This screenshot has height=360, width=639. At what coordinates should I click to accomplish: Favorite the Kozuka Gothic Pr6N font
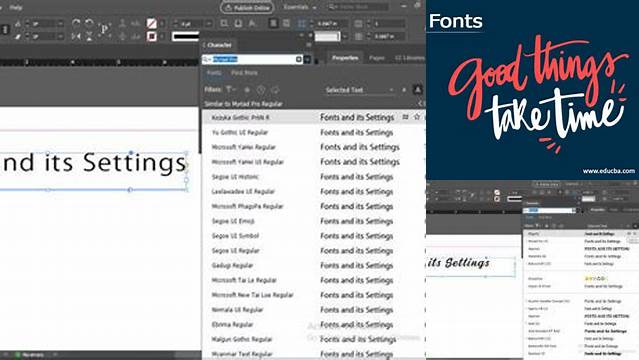click(416, 117)
